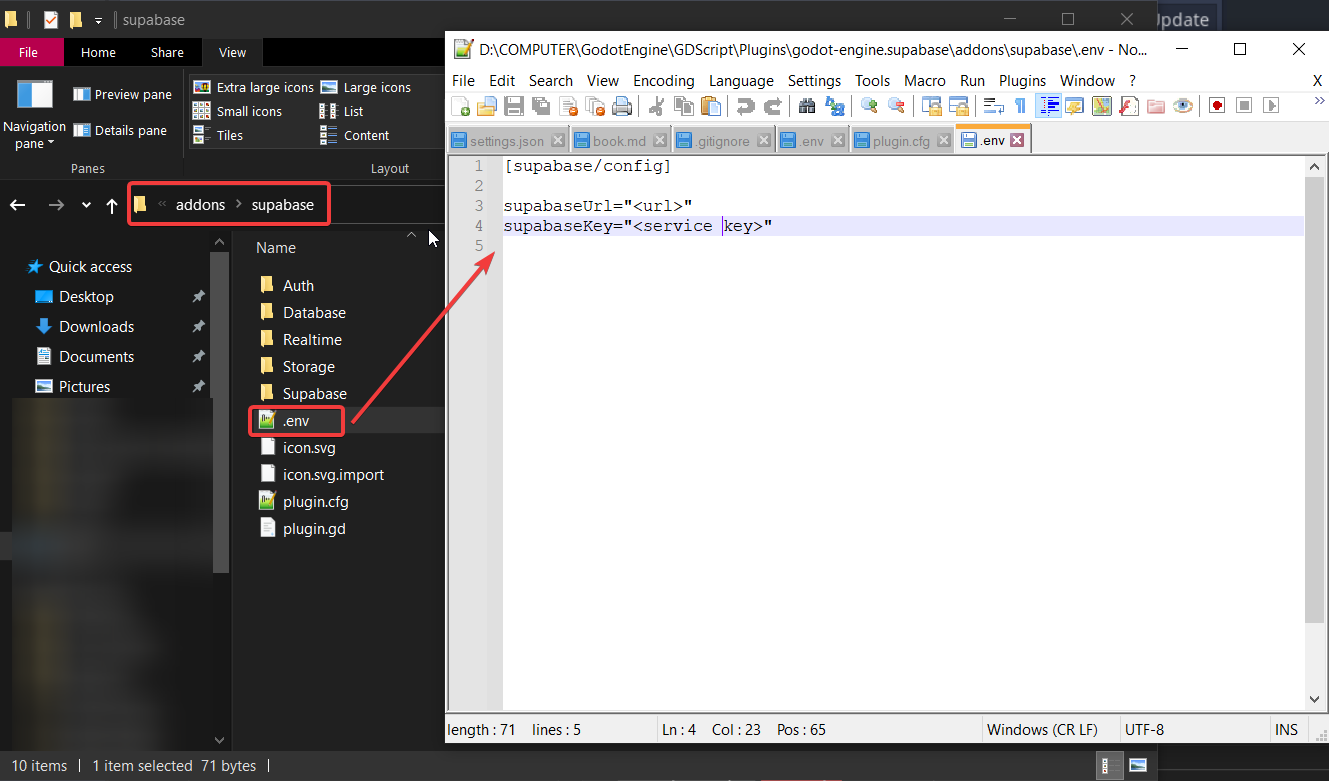The image size is (1329, 781).
Task: Open the Language menu
Action: (741, 81)
